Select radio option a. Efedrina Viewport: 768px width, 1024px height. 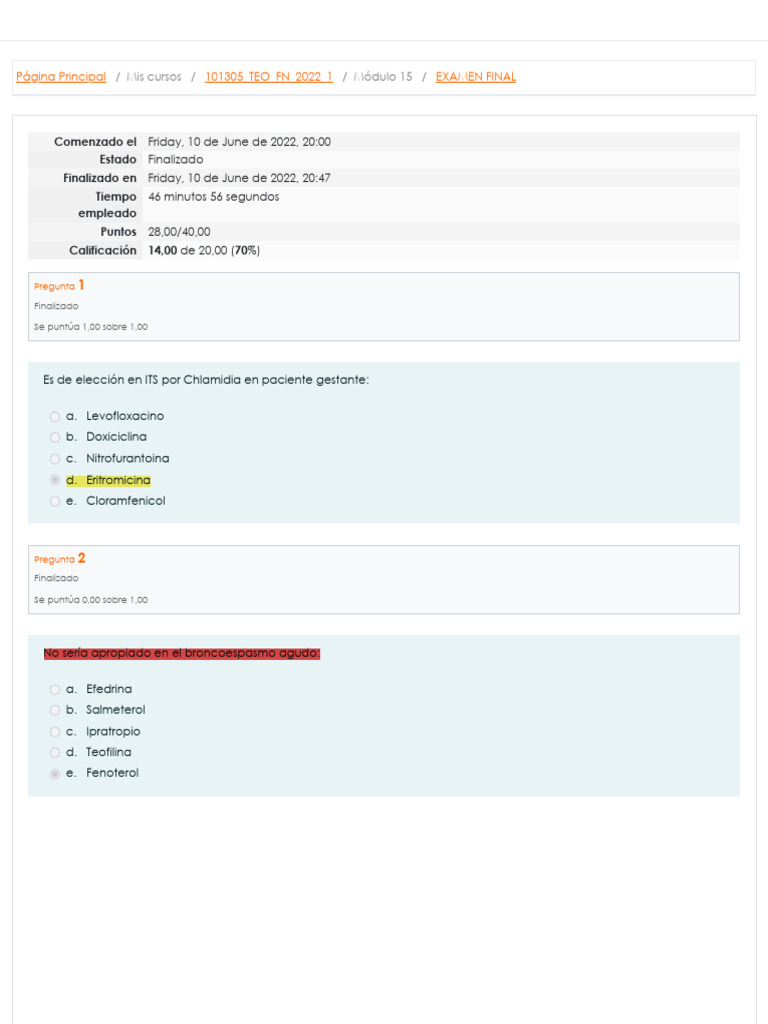click(55, 689)
